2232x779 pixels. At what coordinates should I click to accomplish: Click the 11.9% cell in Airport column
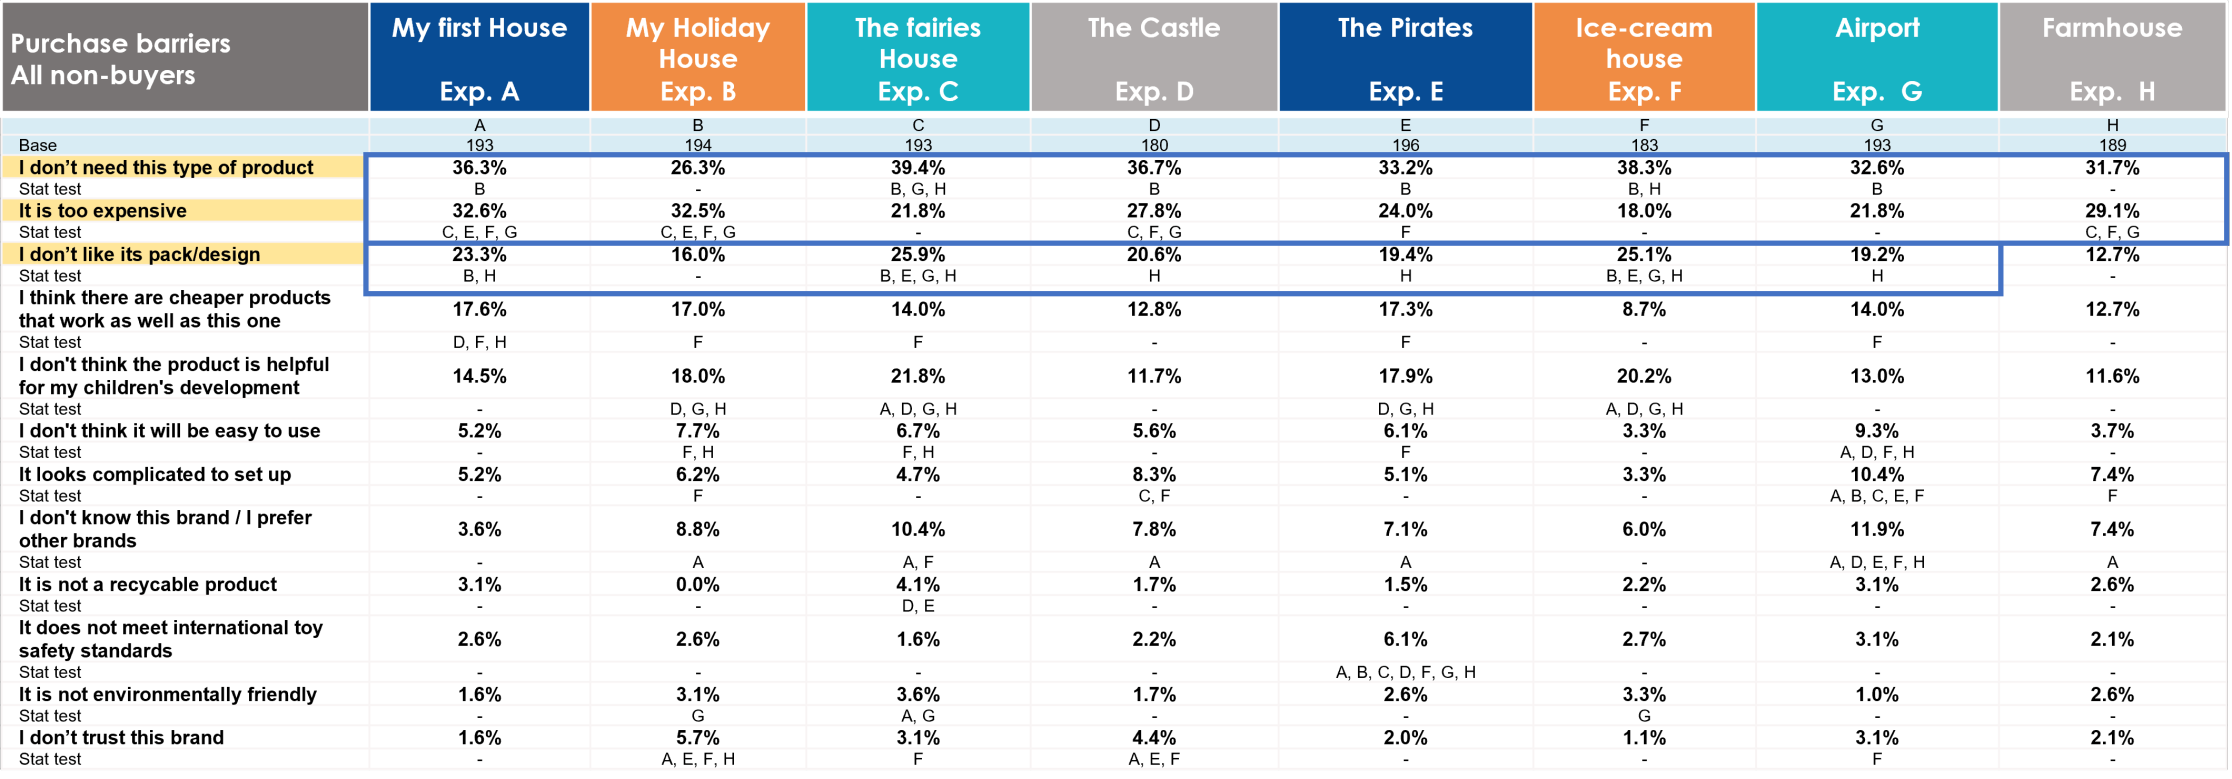1877,529
